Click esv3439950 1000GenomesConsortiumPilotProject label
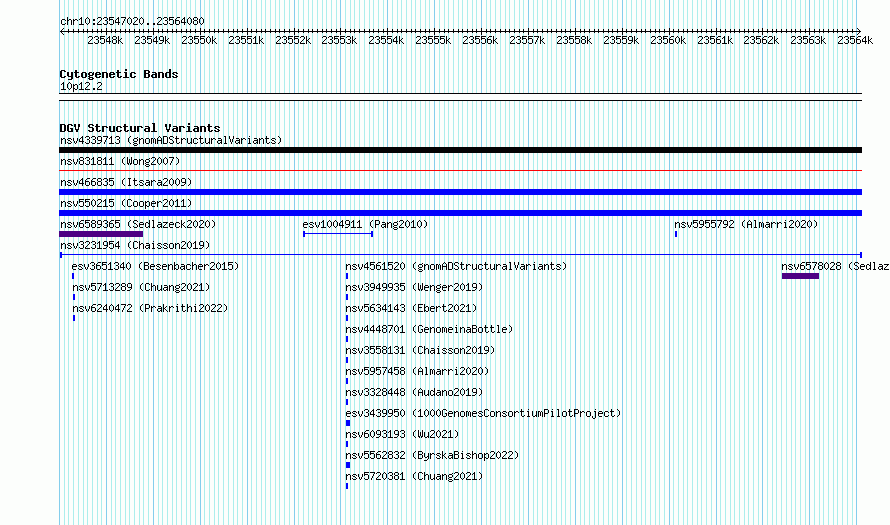This screenshot has height=525, width=890. point(483,413)
